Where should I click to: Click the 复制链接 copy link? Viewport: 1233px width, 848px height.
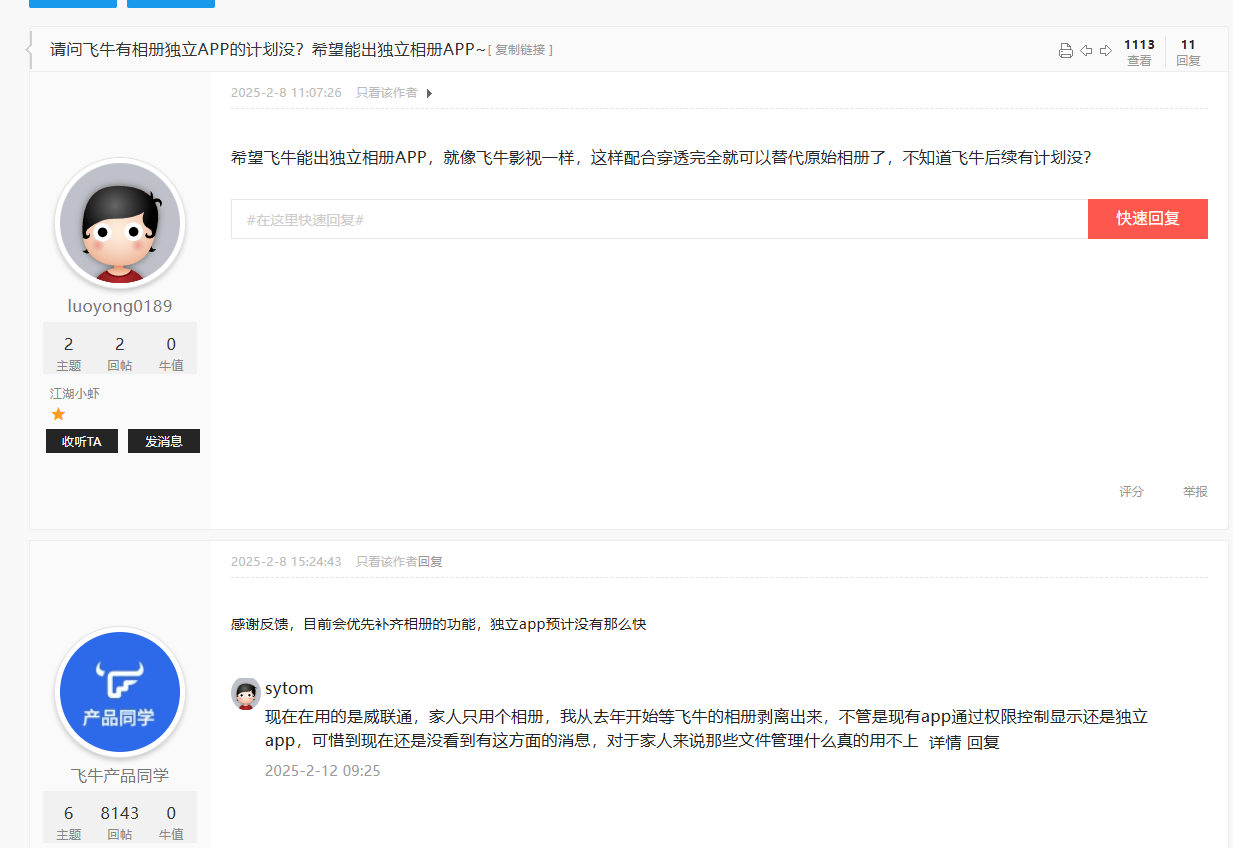[x=520, y=50]
